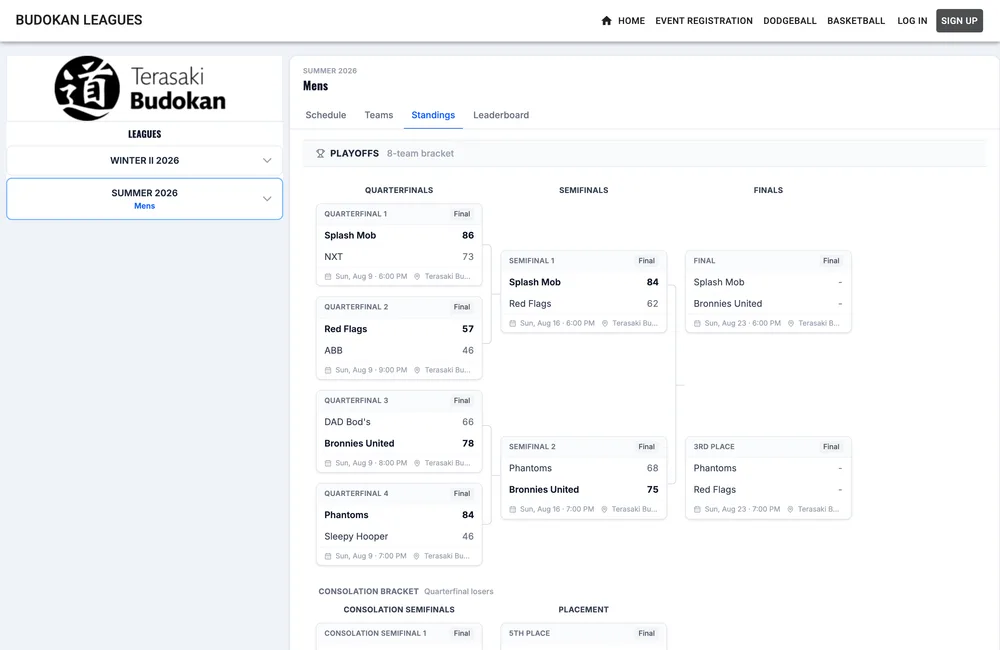Image resolution: width=1000 pixels, height=650 pixels.
Task: Click location pin icon in Semifinal 1 card
Action: pyautogui.click(x=605, y=323)
